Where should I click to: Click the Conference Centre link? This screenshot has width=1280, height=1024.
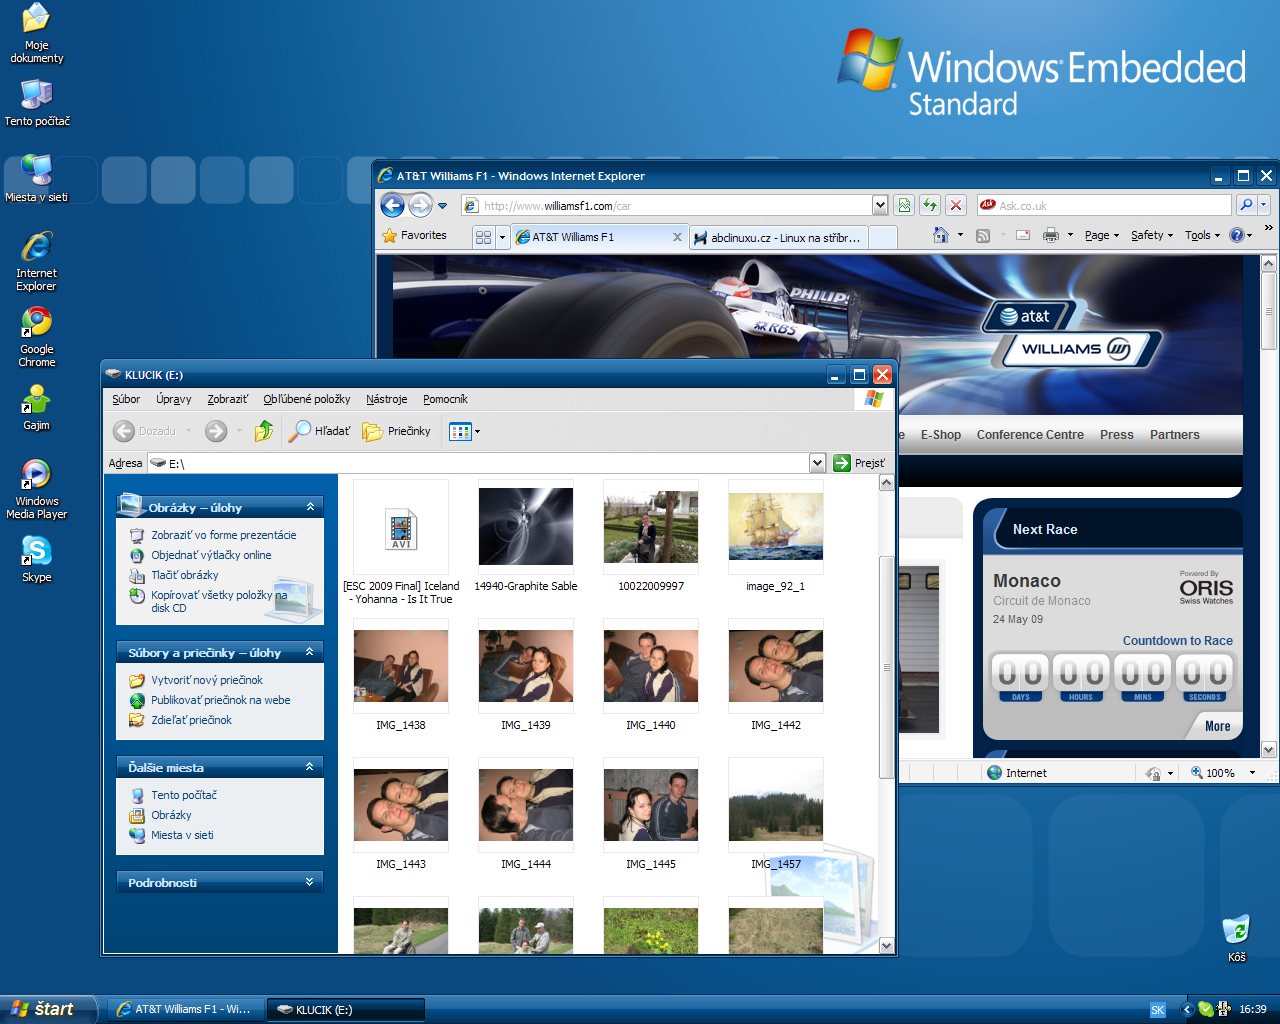[x=1030, y=435]
